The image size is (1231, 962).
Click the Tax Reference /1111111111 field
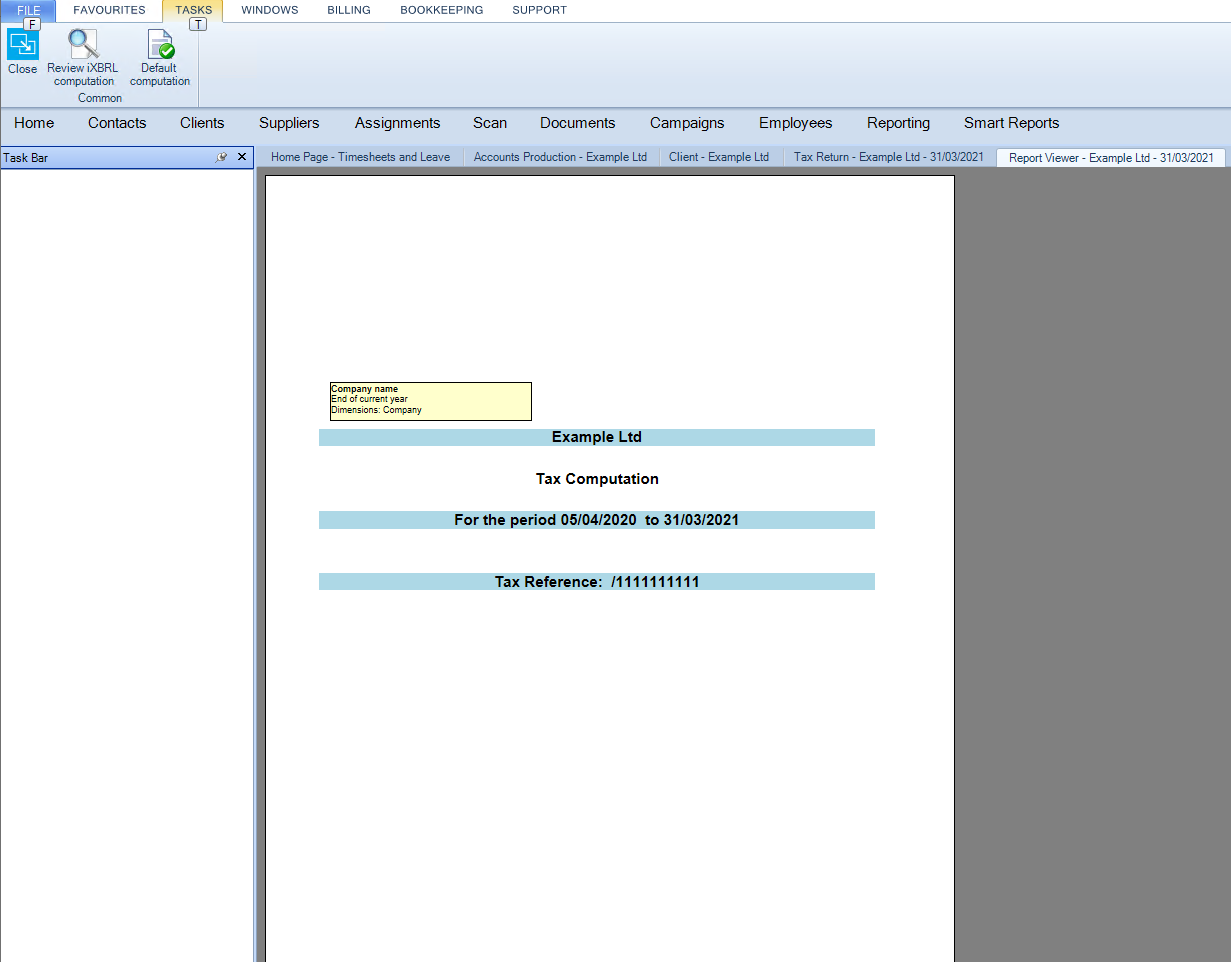click(597, 582)
